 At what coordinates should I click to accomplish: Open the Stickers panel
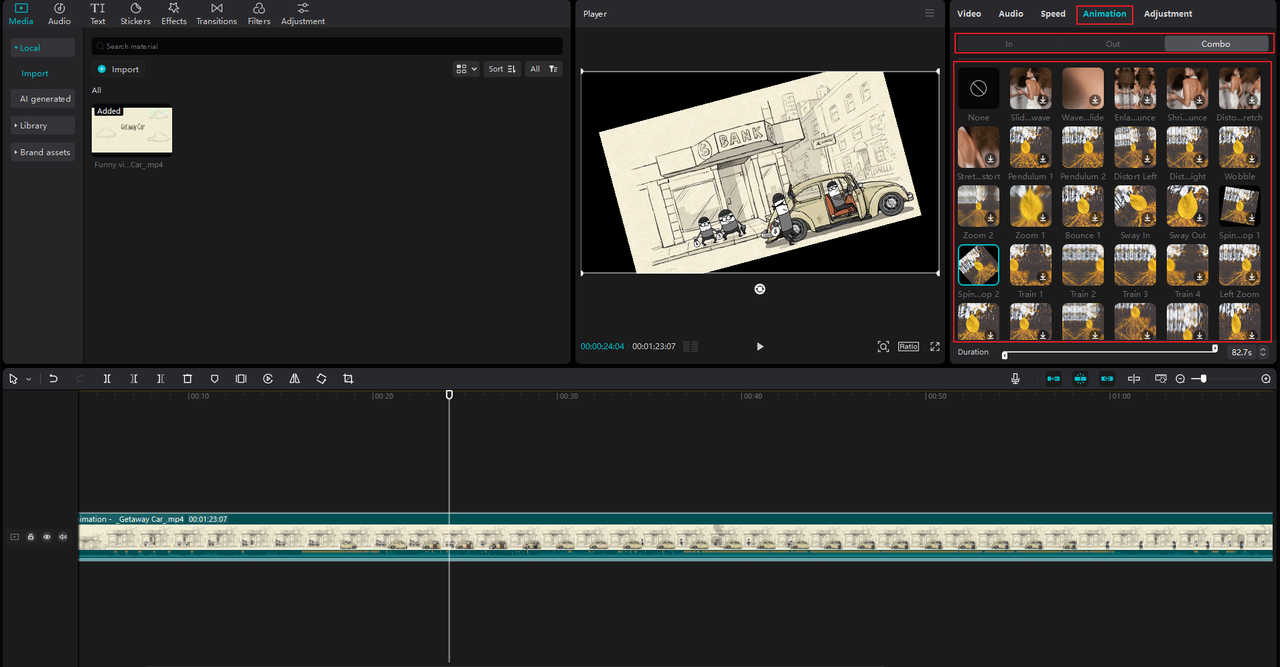click(x=135, y=14)
